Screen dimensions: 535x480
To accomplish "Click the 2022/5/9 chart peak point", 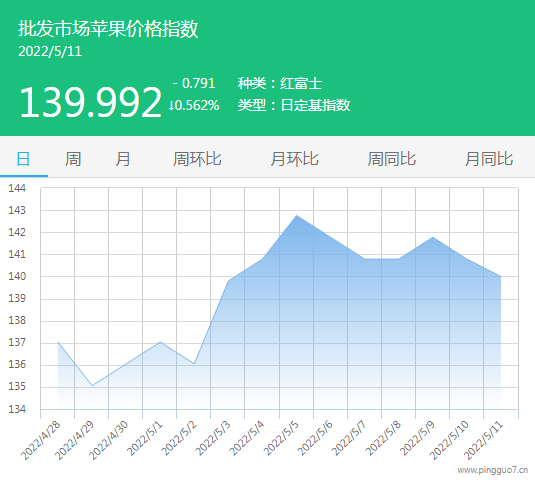I will pos(433,237).
